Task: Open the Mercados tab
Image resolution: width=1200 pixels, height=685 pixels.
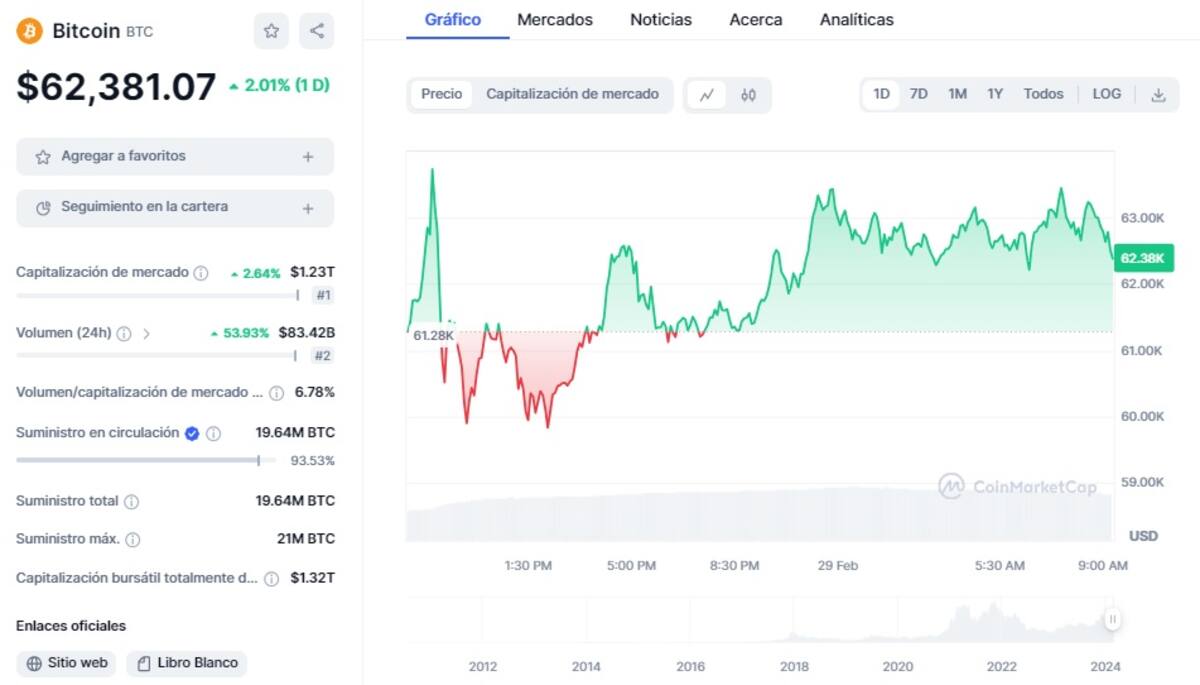Action: [x=554, y=20]
